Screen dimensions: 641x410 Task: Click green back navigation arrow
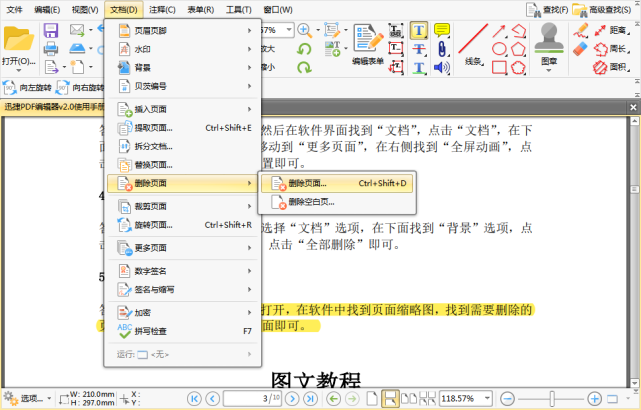pyautogui.click(x=334, y=398)
